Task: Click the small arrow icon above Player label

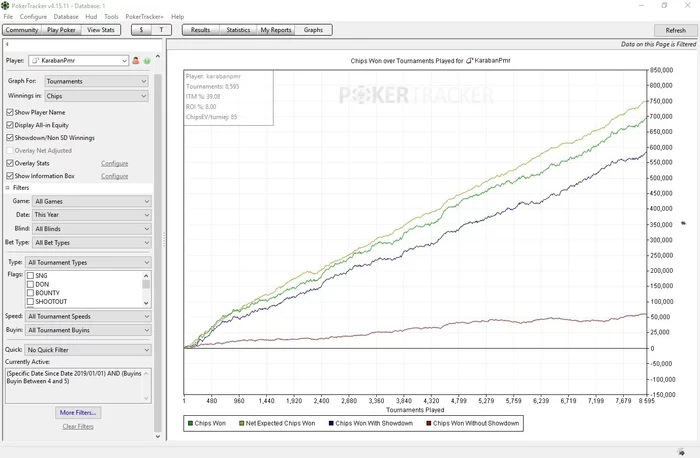Action: [7, 44]
